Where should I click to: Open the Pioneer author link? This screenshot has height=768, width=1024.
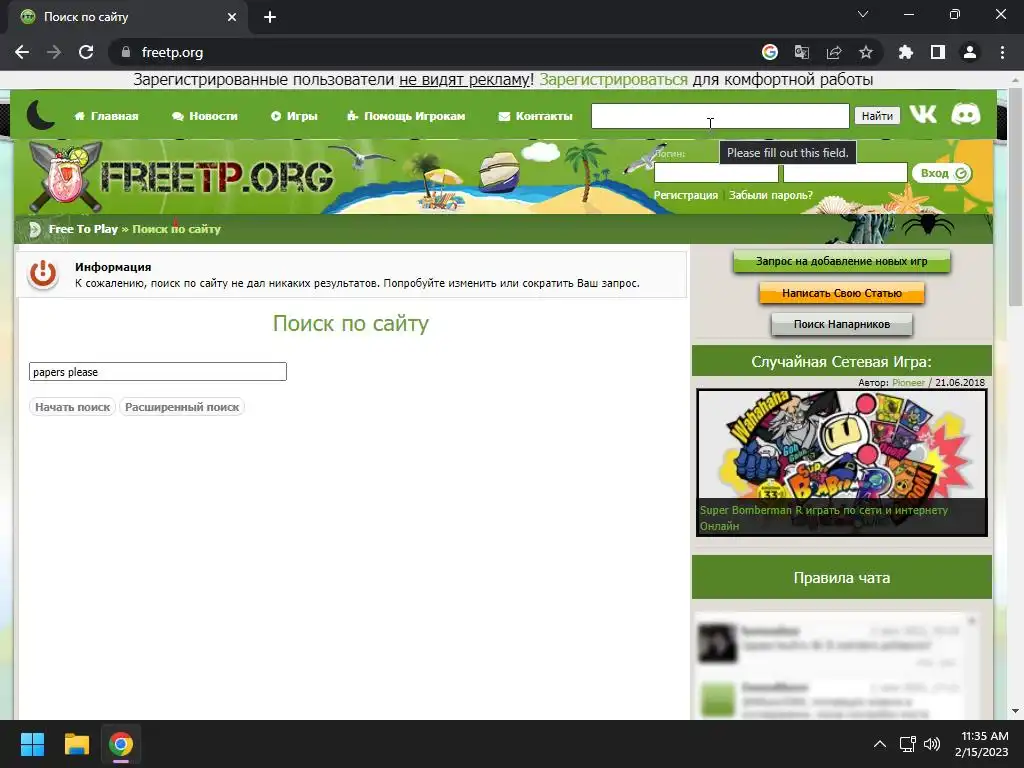908,383
